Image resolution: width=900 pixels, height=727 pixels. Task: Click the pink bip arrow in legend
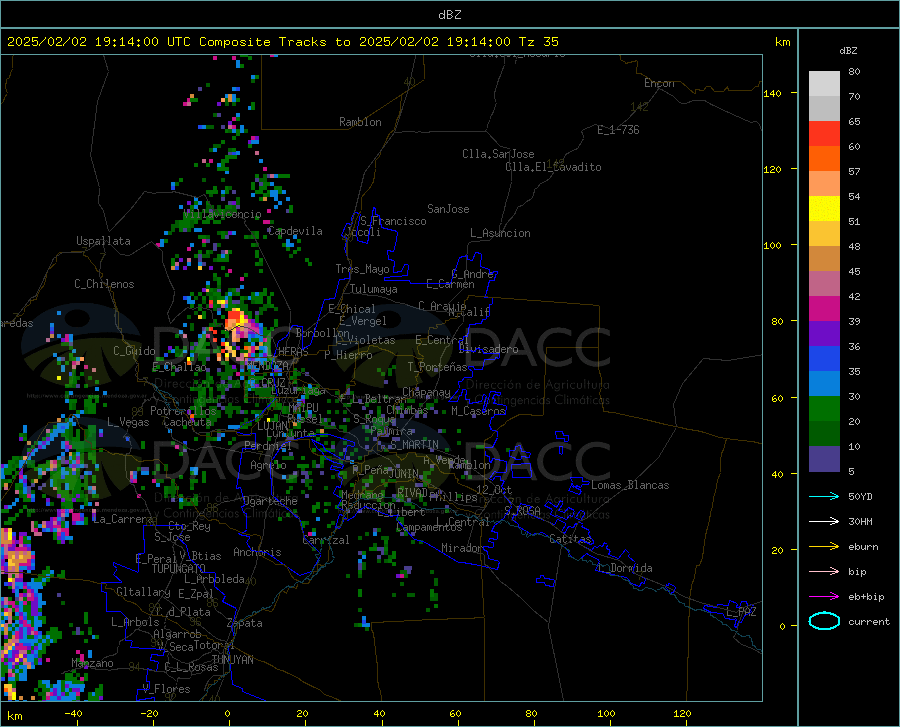pyautogui.click(x=824, y=572)
